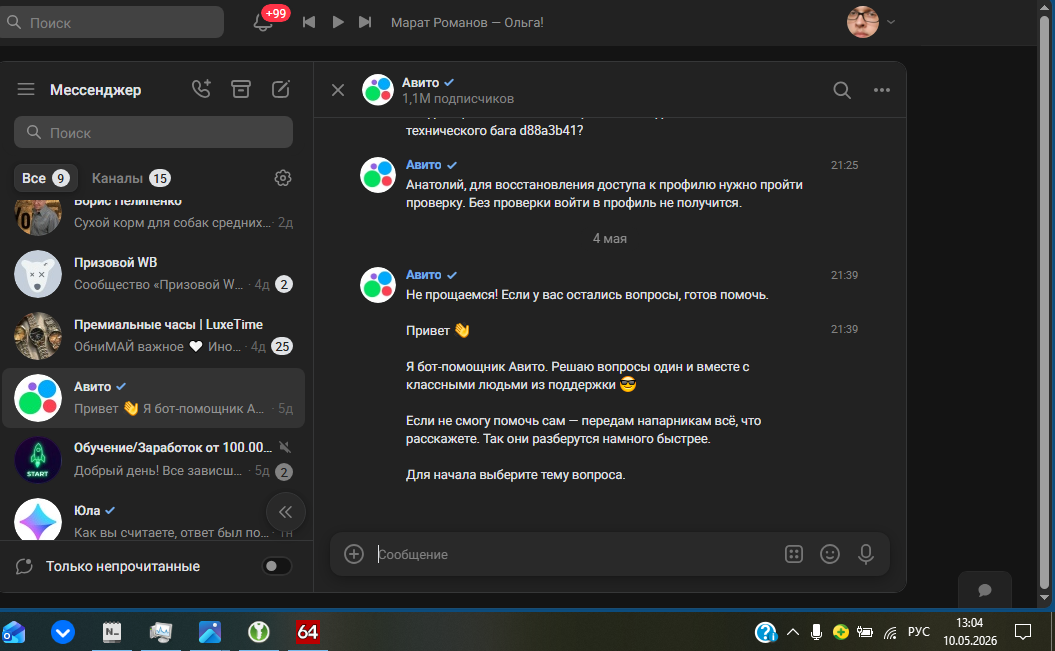
Task: Open the Юла chat
Action: (x=153, y=519)
